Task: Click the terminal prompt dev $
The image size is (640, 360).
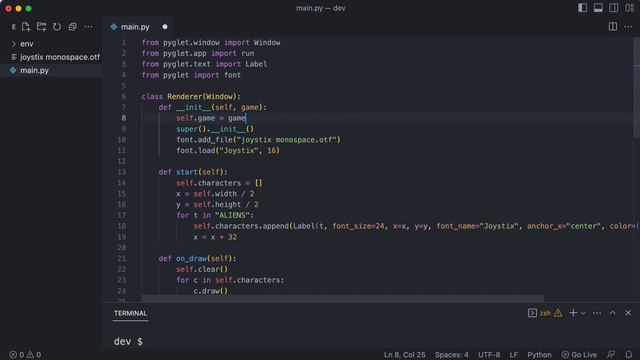Action: point(128,341)
